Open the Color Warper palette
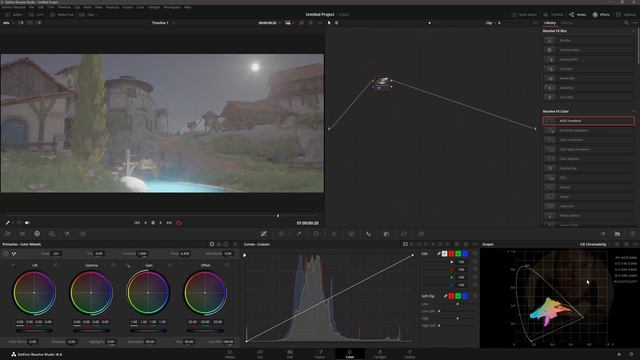This screenshot has width=640, height=360. tap(281, 234)
